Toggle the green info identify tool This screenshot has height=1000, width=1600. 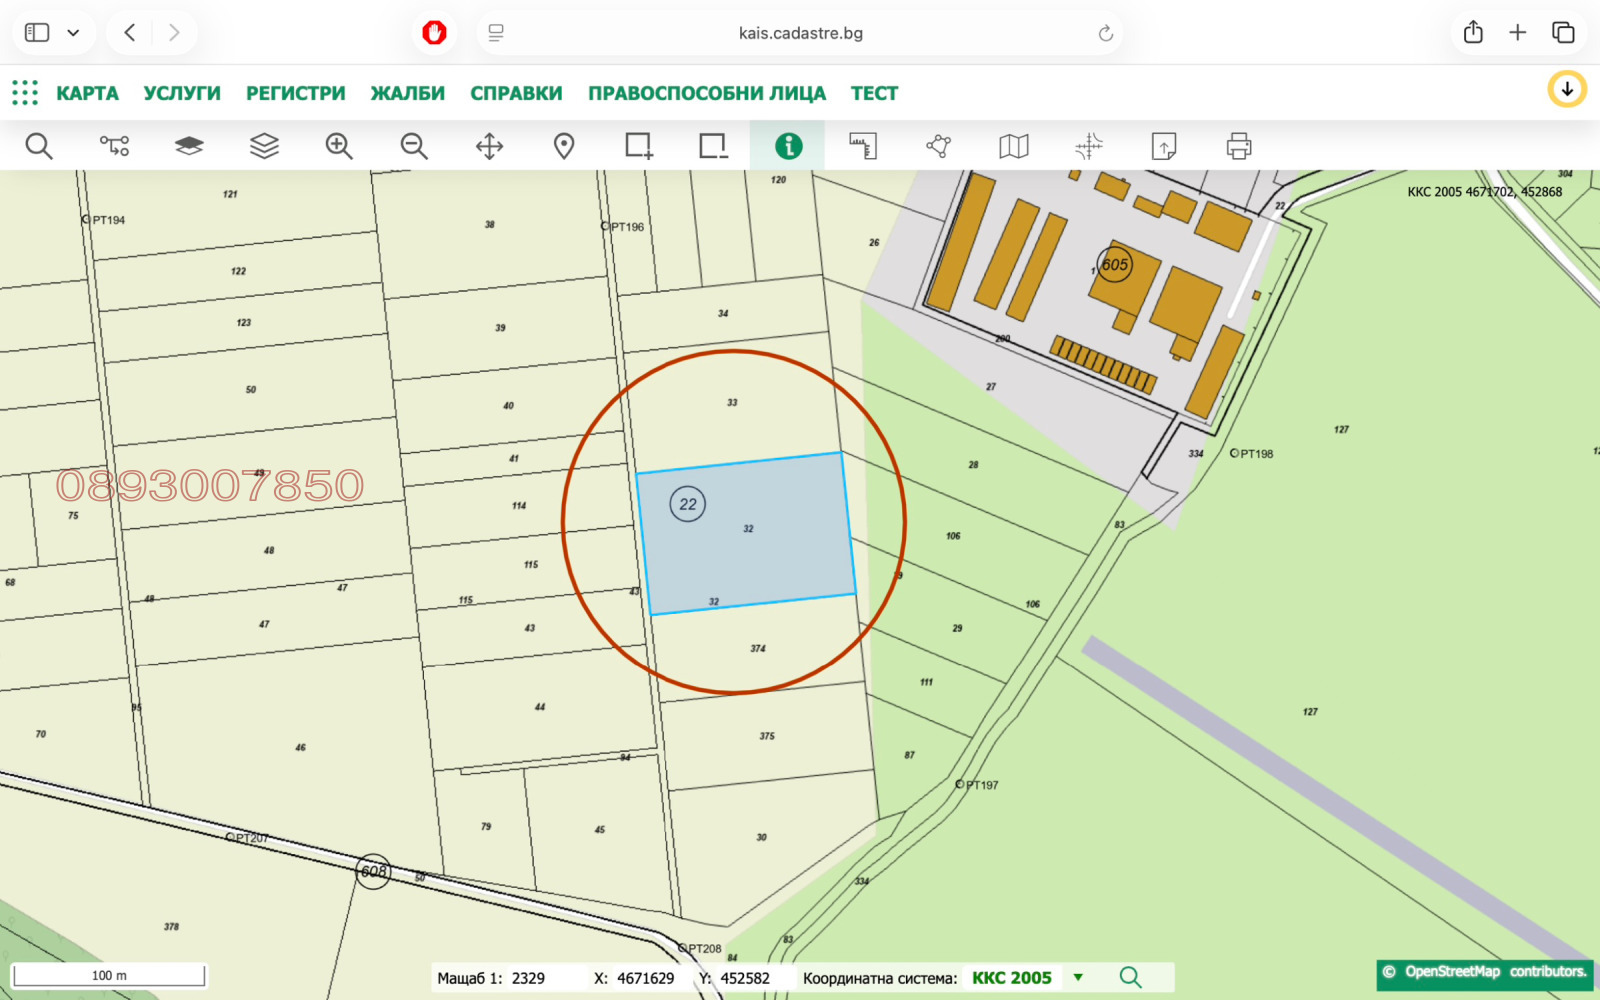[x=788, y=146]
